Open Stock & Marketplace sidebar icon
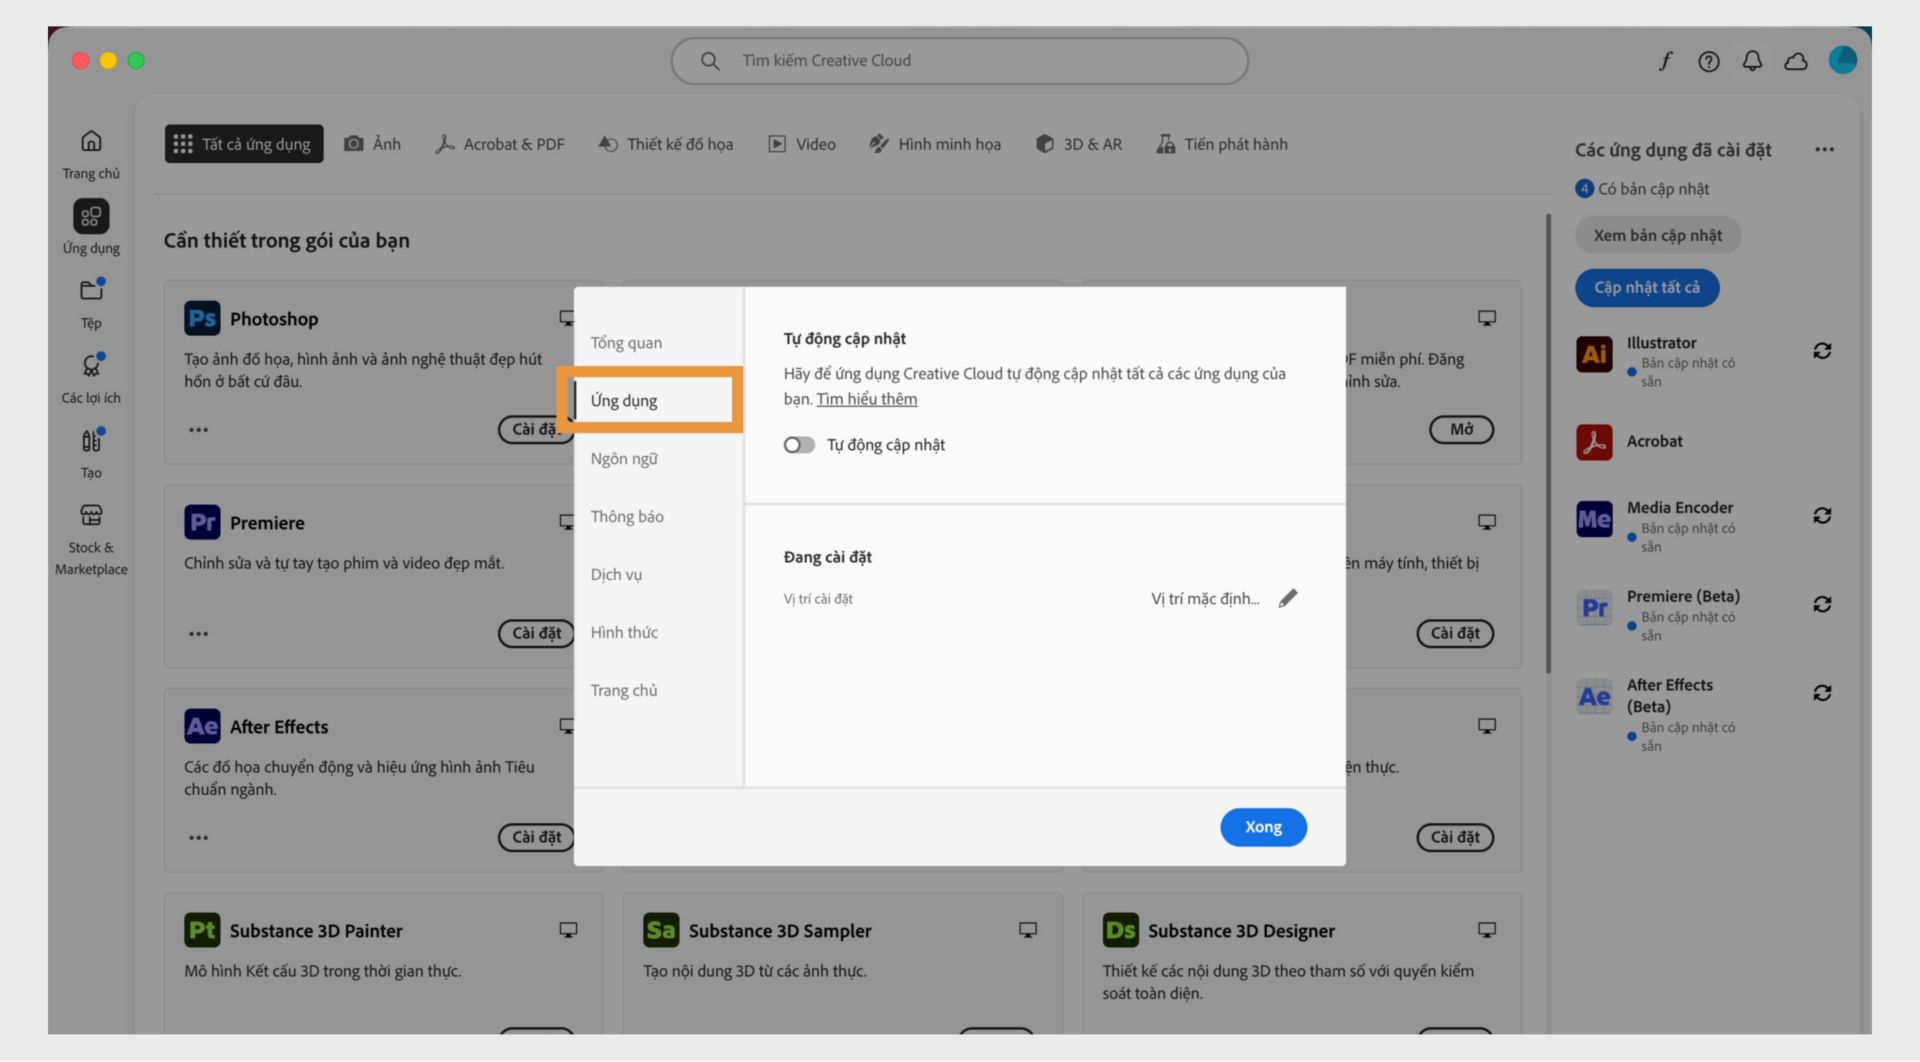The height and width of the screenshot is (1062, 1920). (x=91, y=515)
